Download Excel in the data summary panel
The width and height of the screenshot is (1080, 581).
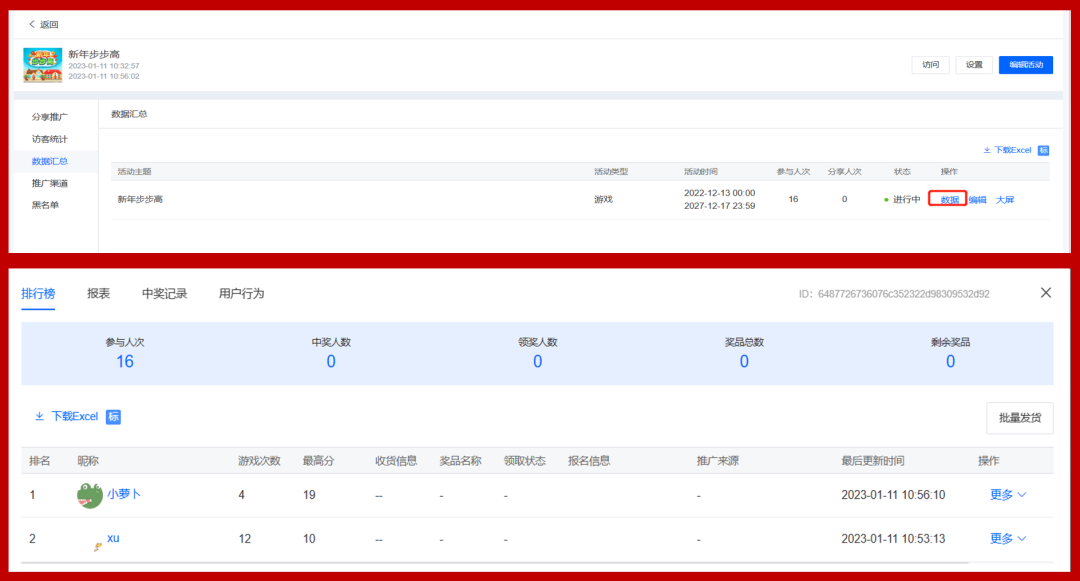pyautogui.click(x=1006, y=150)
